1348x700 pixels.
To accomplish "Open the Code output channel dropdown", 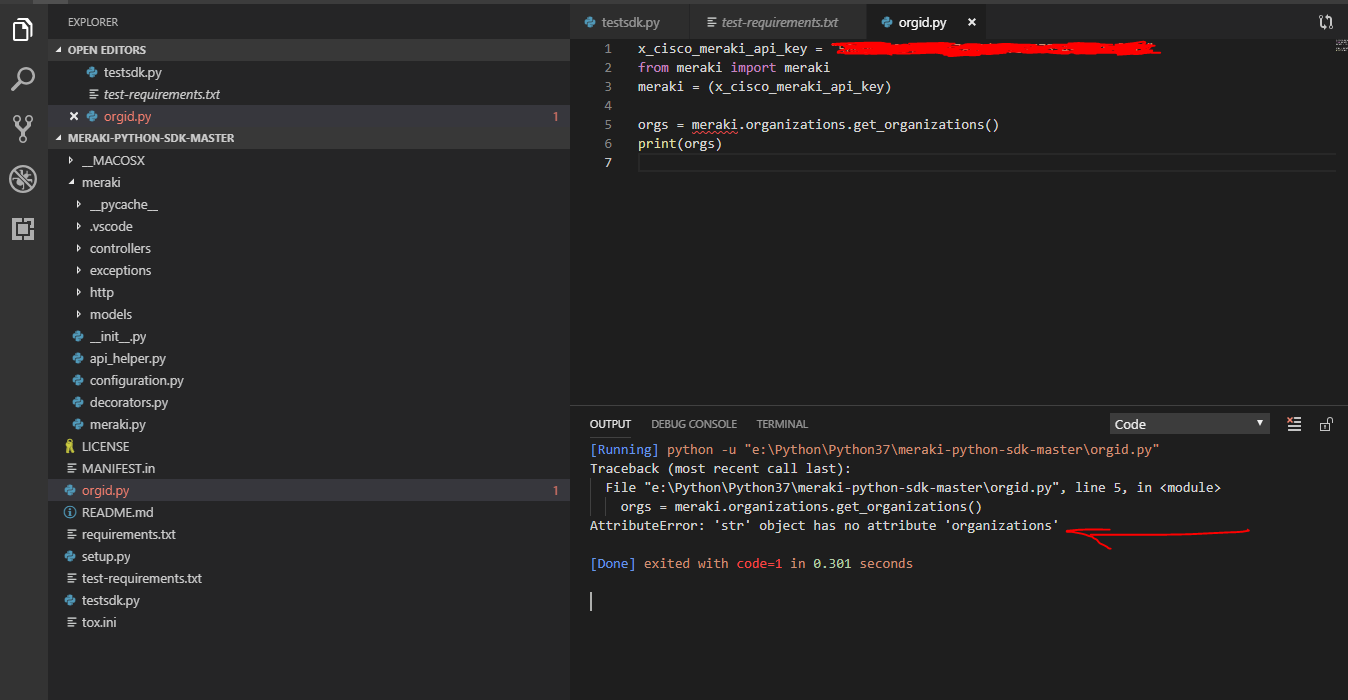I will pos(1189,424).
